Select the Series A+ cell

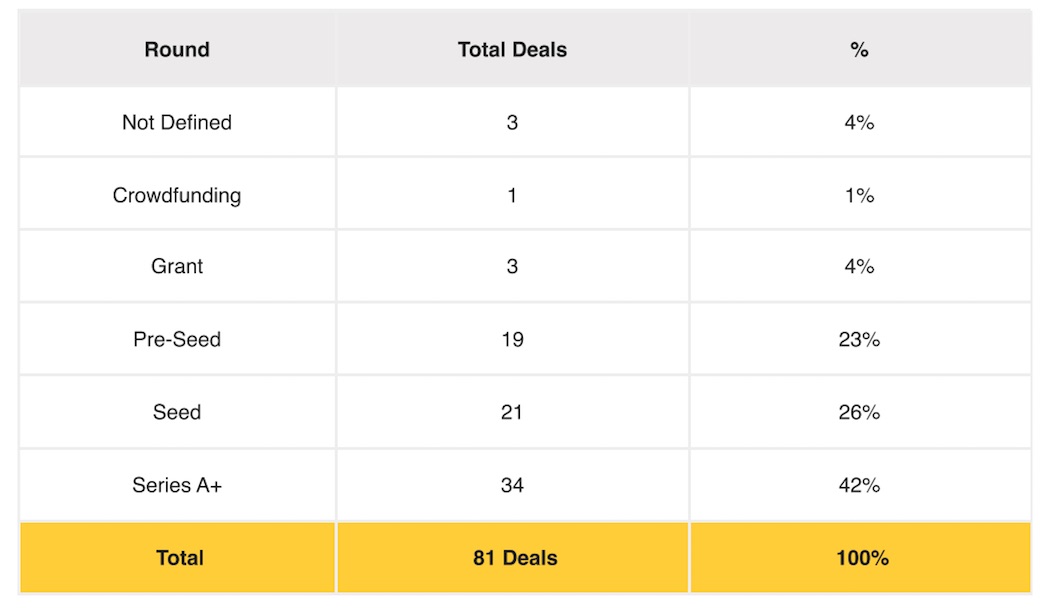177,485
